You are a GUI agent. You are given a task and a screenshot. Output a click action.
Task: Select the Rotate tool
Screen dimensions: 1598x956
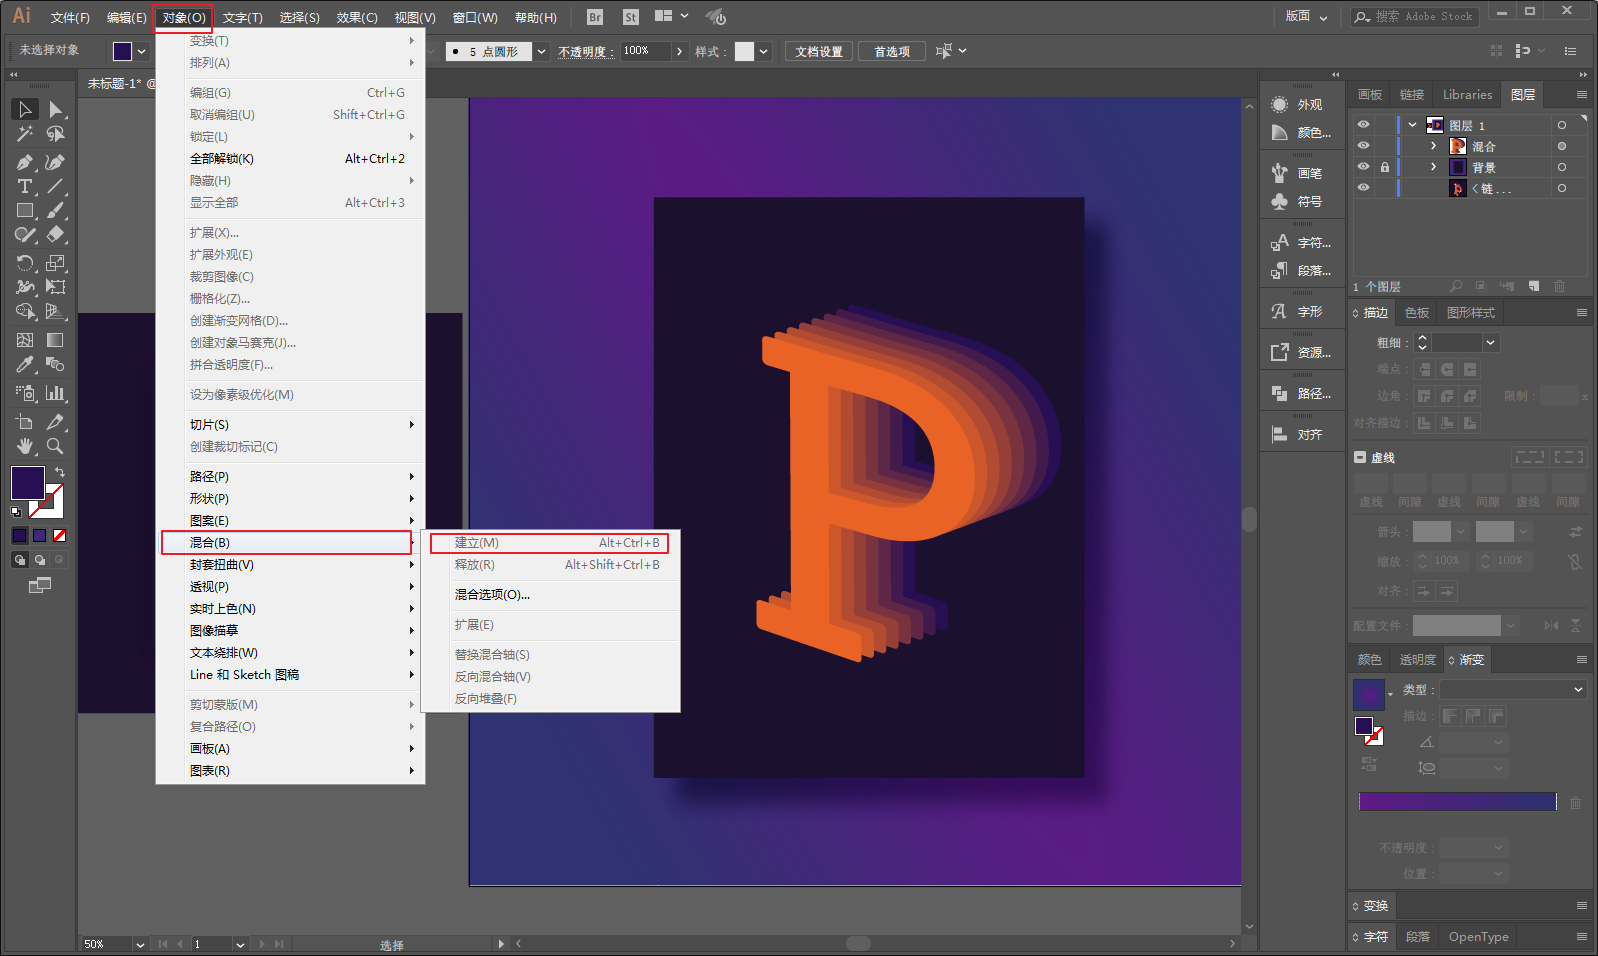tap(25, 263)
